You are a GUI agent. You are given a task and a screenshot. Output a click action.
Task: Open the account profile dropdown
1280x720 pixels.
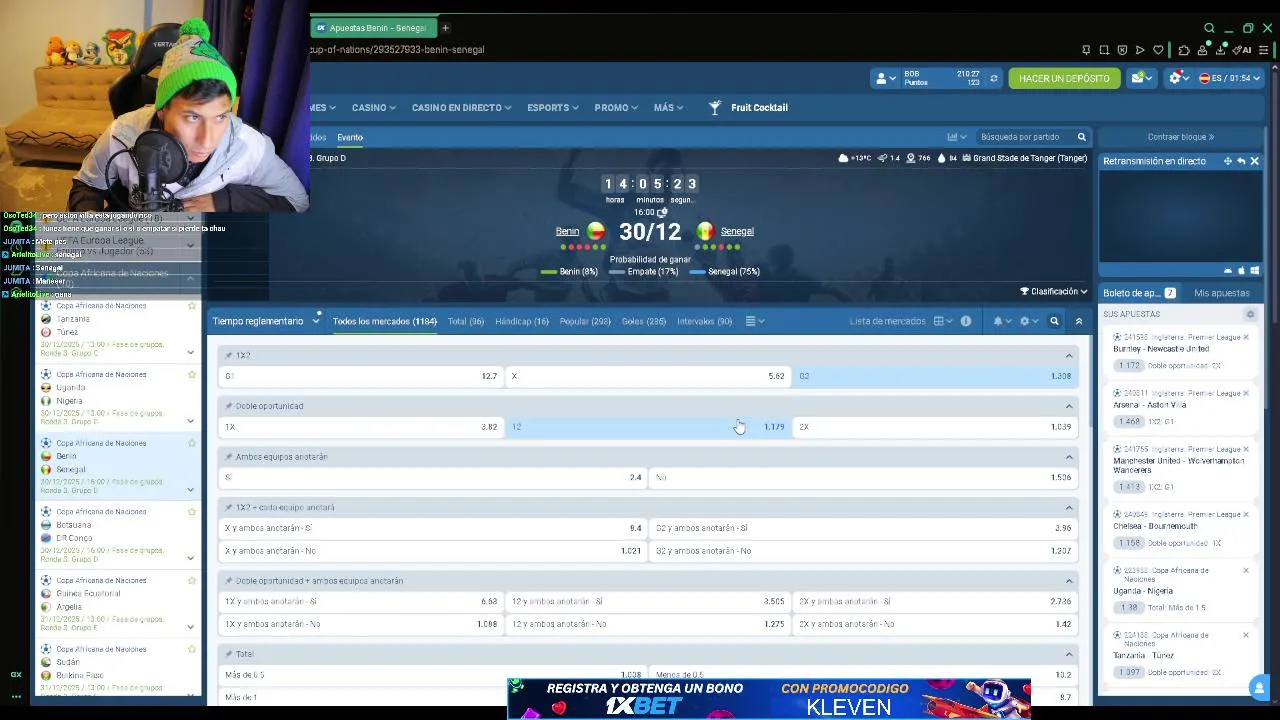[x=885, y=78]
